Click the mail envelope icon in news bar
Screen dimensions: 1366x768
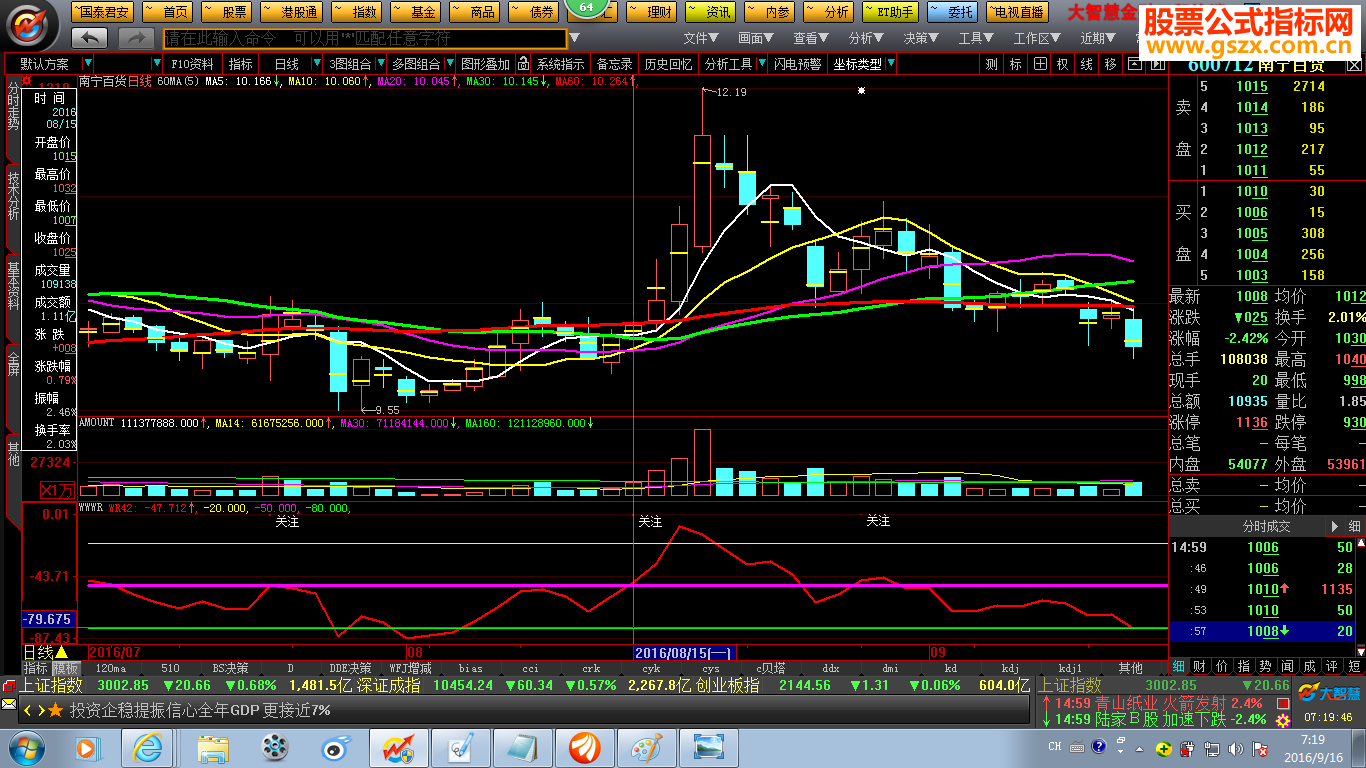(9, 705)
